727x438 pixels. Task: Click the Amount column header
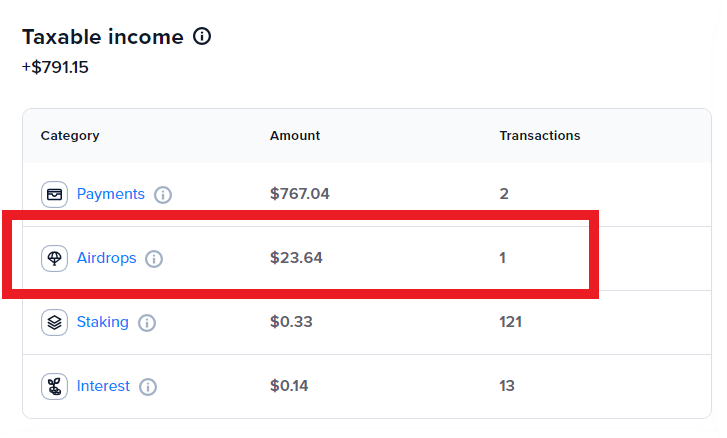click(x=295, y=135)
